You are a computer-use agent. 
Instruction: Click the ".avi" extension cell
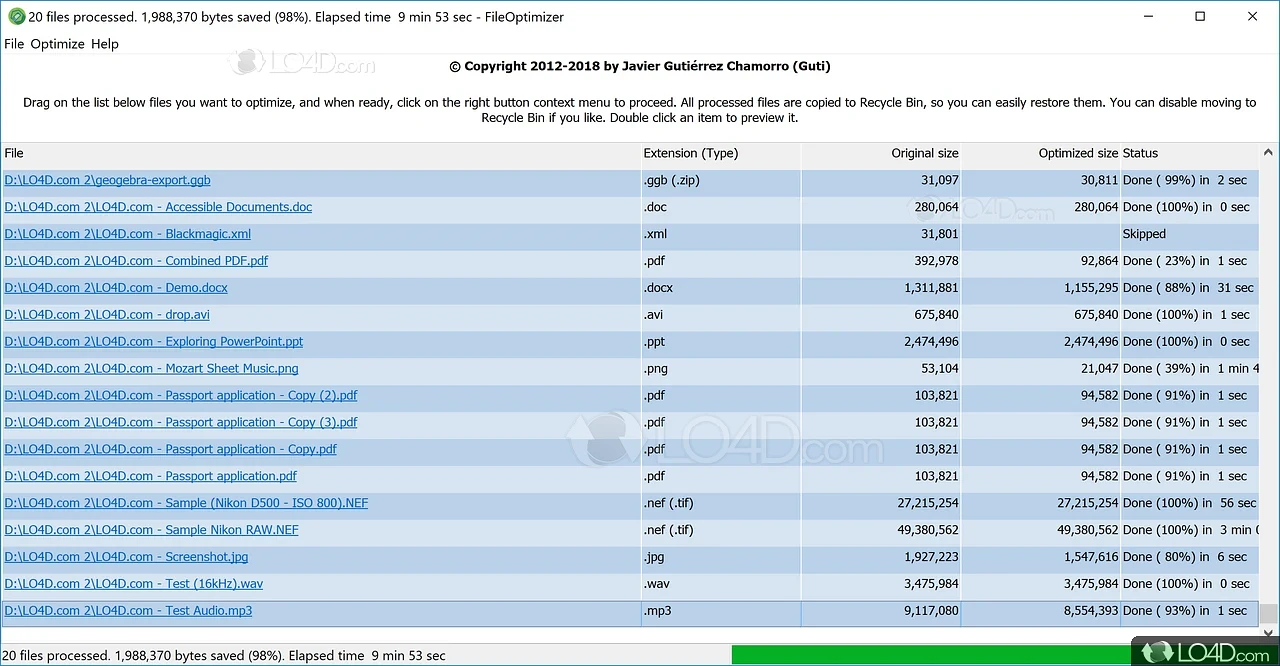655,315
